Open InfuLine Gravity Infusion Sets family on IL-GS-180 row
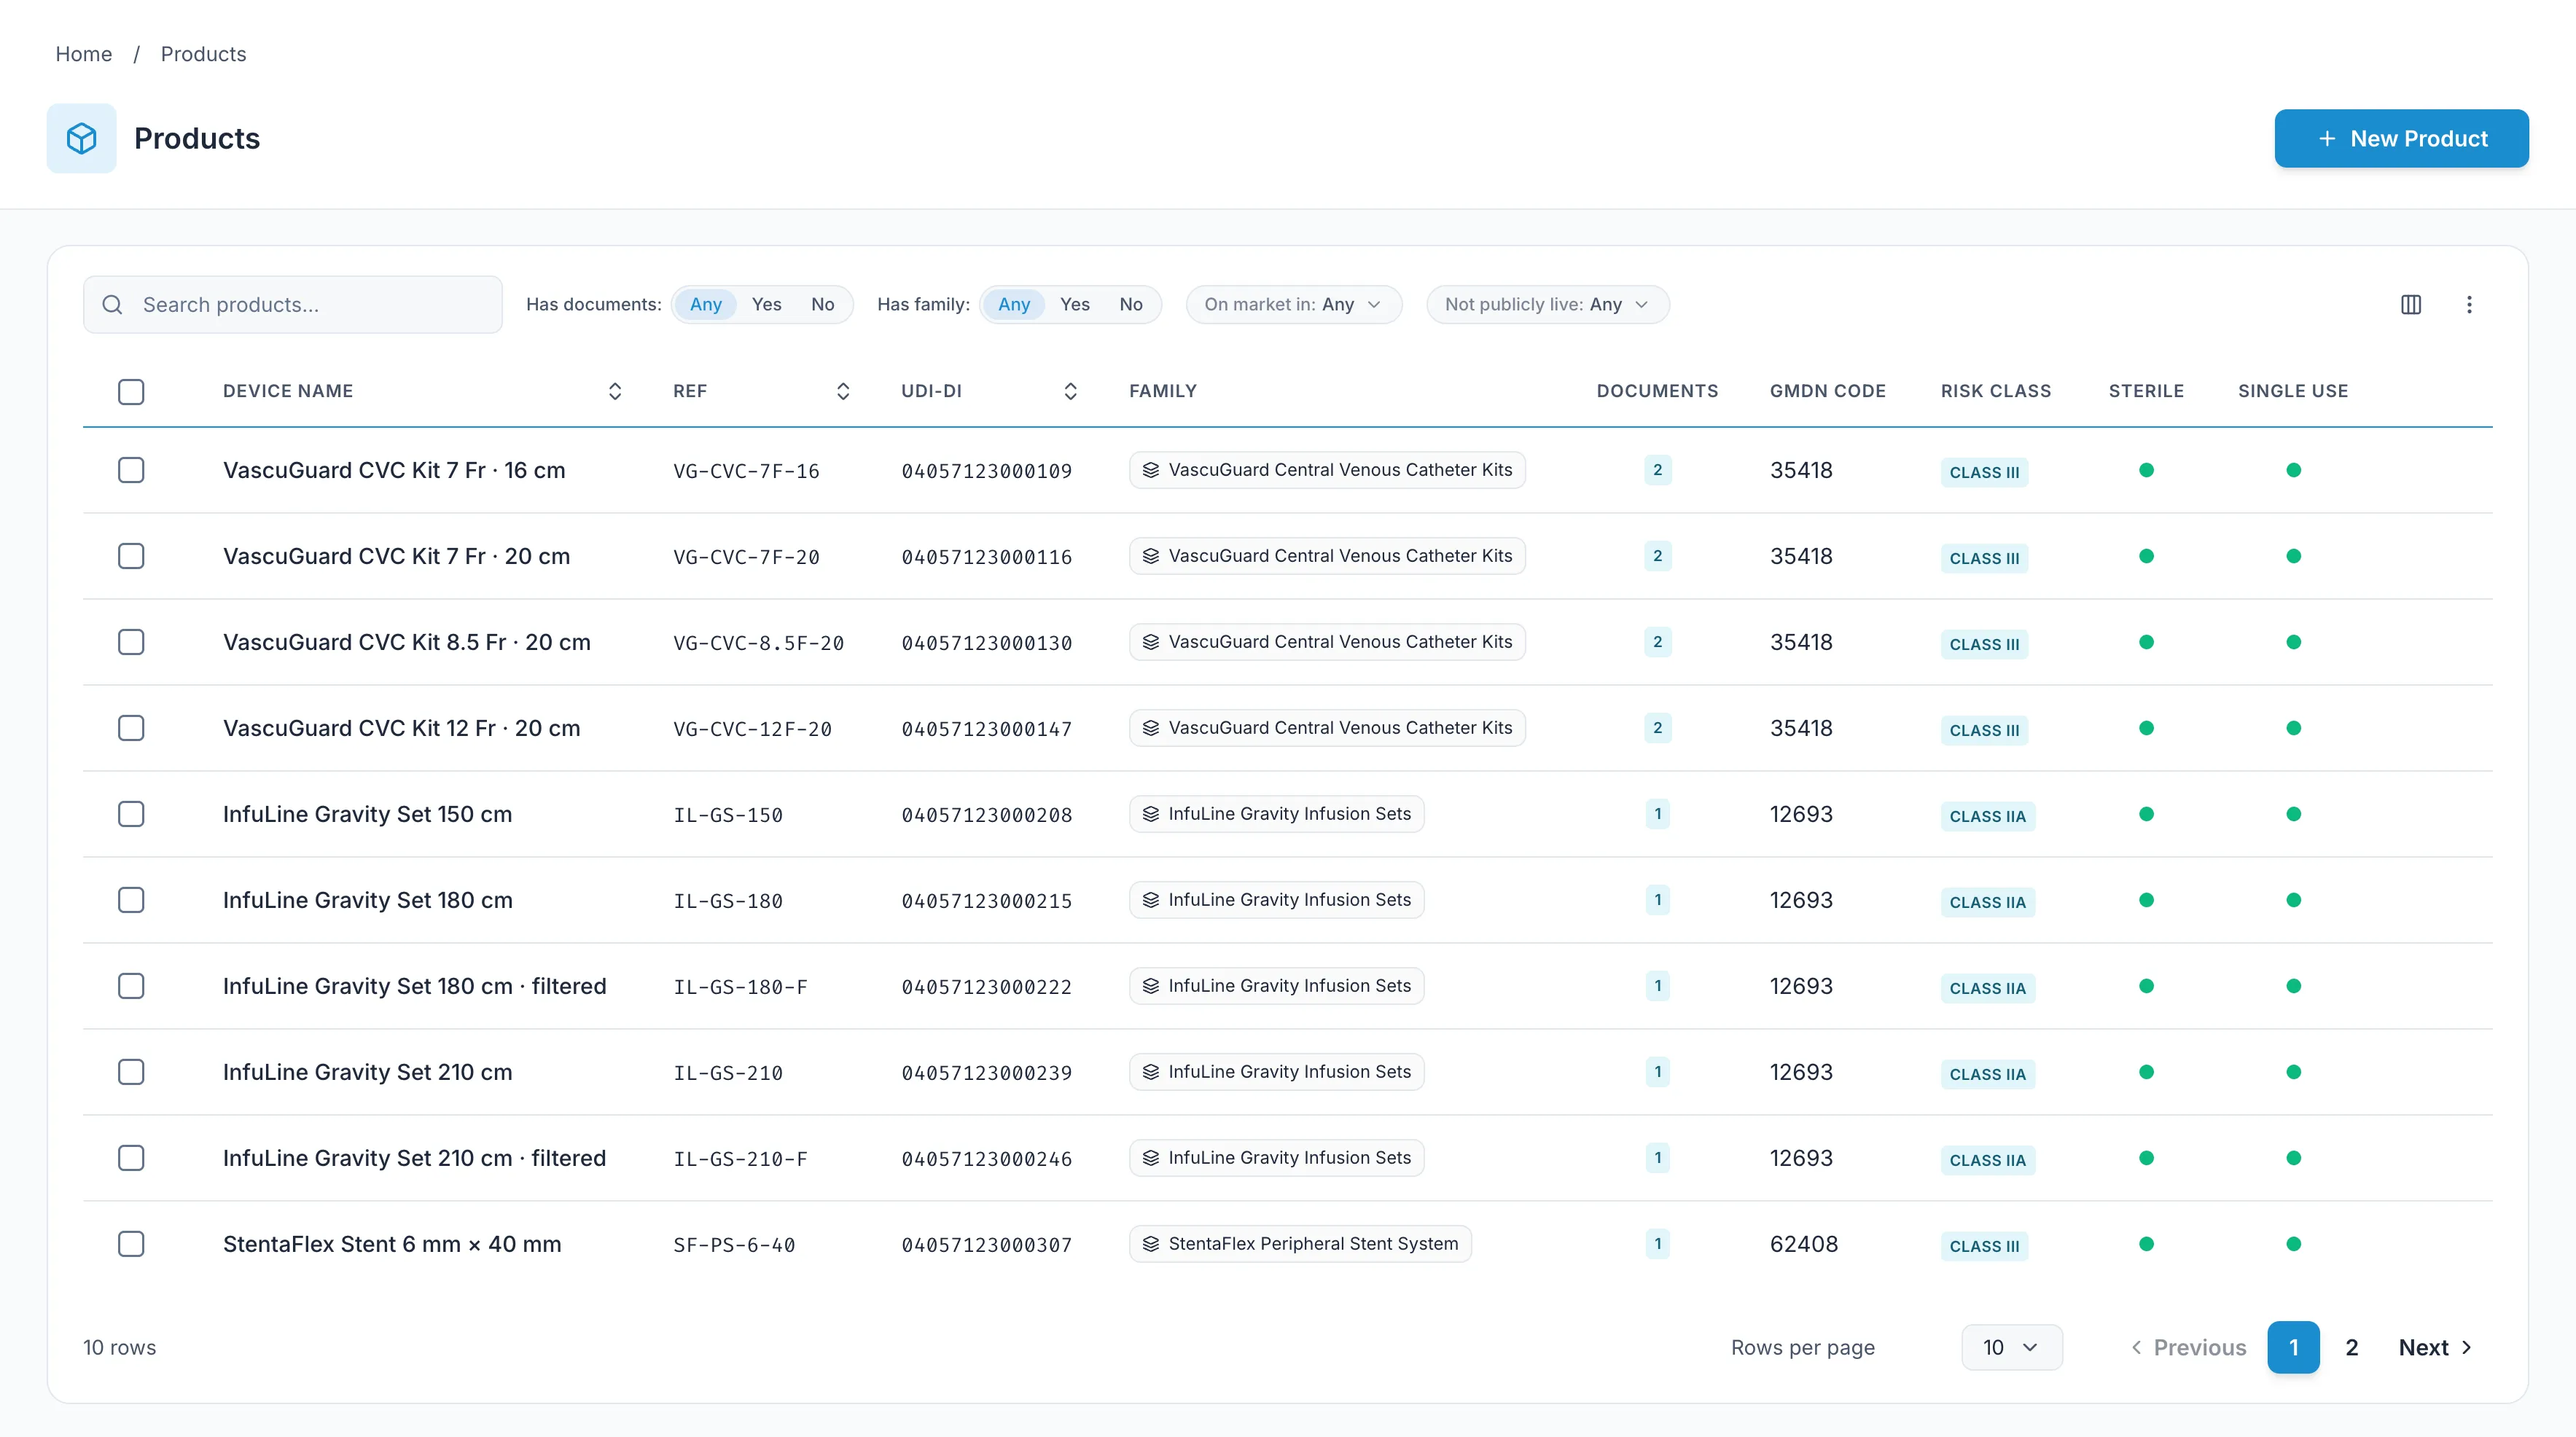The image size is (2576, 1437). coord(1276,900)
